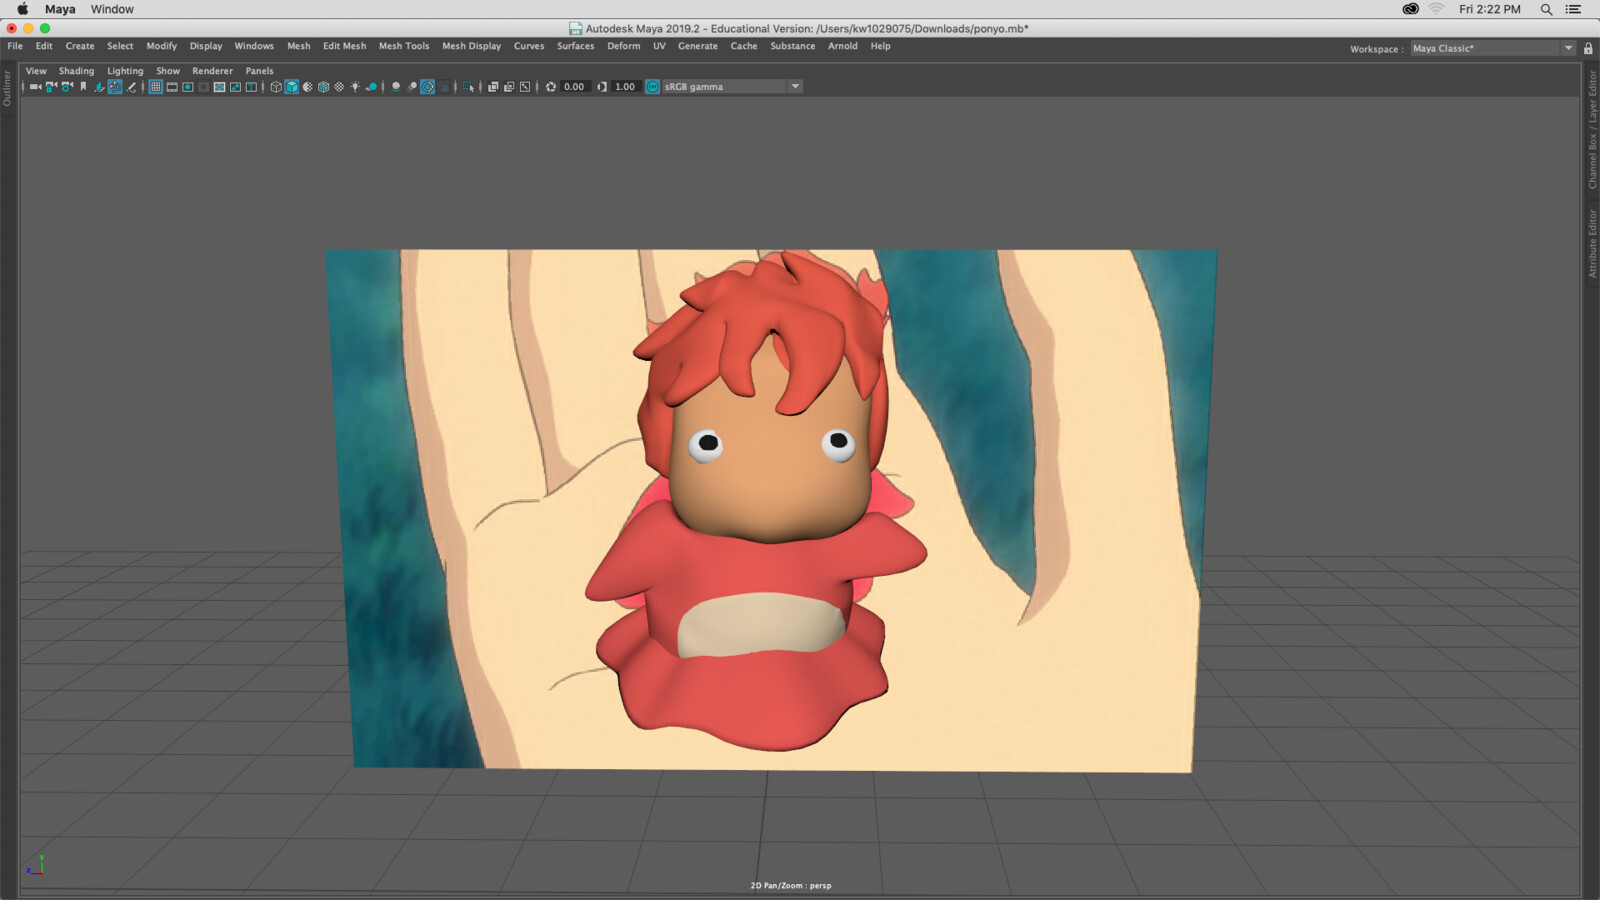Toggle the Resolution Gate icon
The height and width of the screenshot is (900, 1600).
(188, 87)
